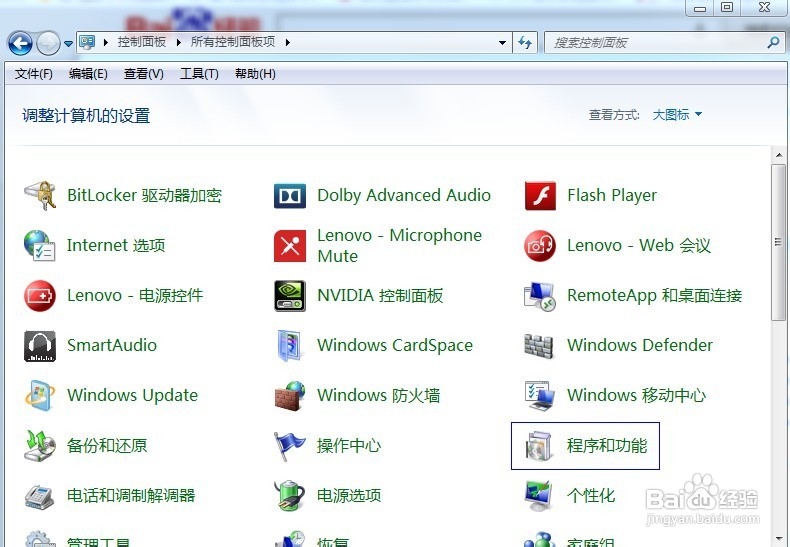
Task: Open the 查看(V) menu
Action: (144, 74)
